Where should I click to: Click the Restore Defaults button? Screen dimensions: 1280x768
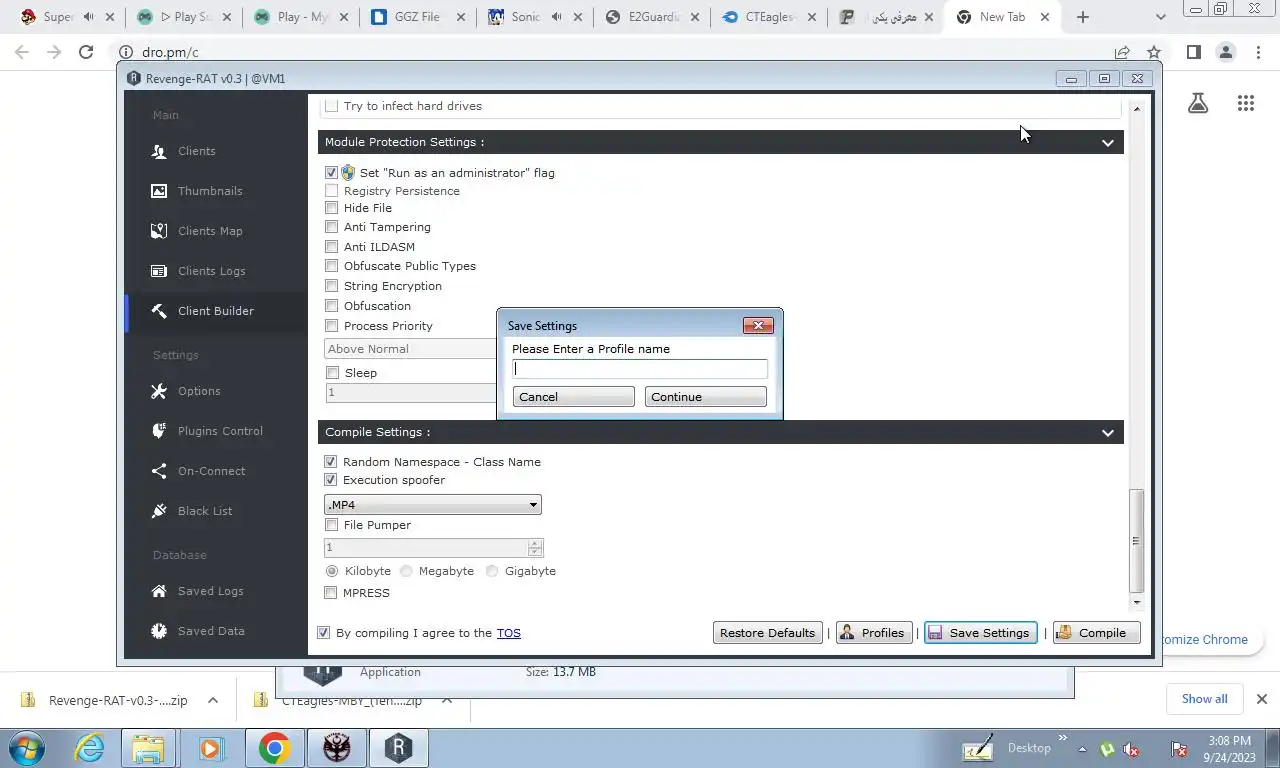click(x=767, y=633)
